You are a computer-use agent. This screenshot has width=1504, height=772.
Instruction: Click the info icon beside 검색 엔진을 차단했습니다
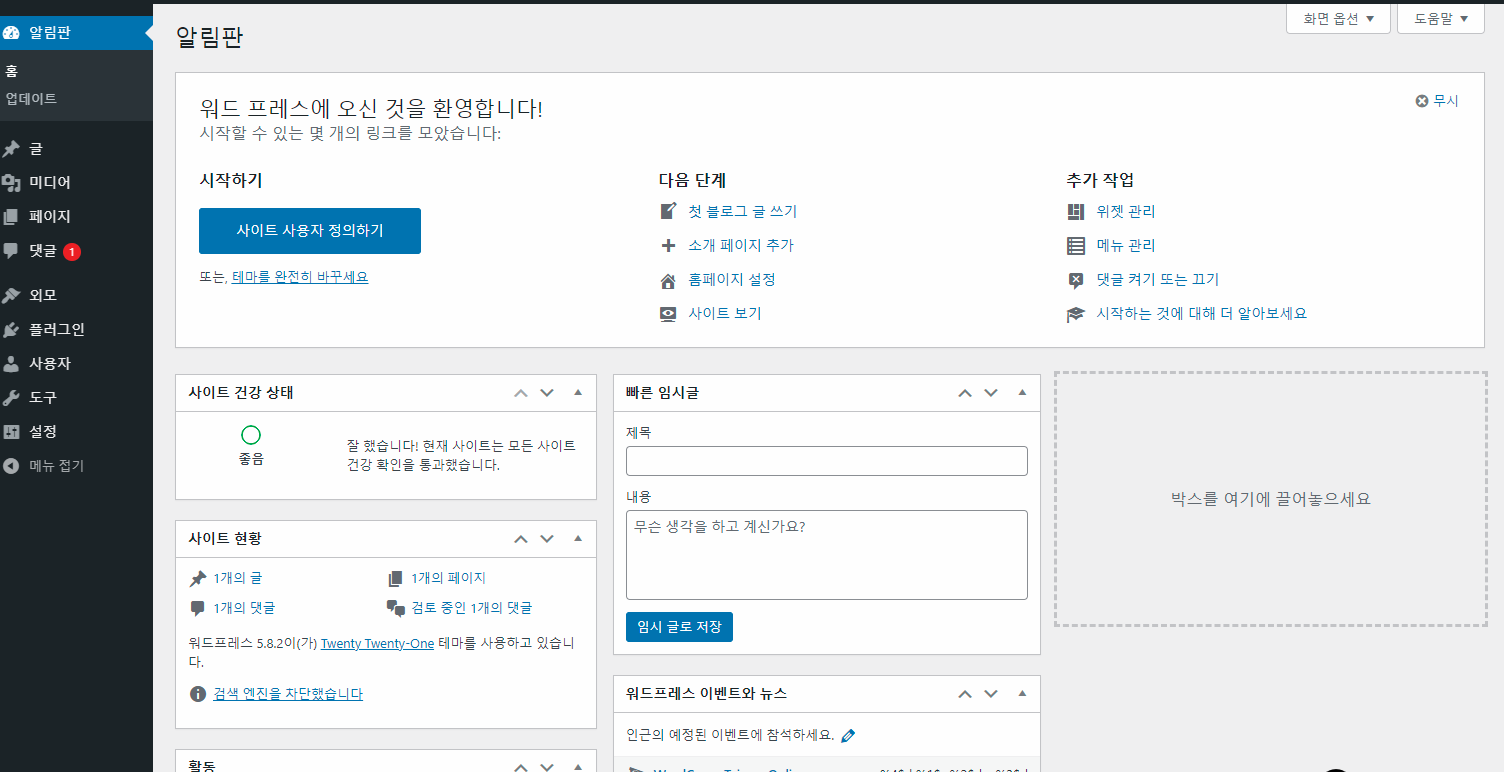pos(198,694)
